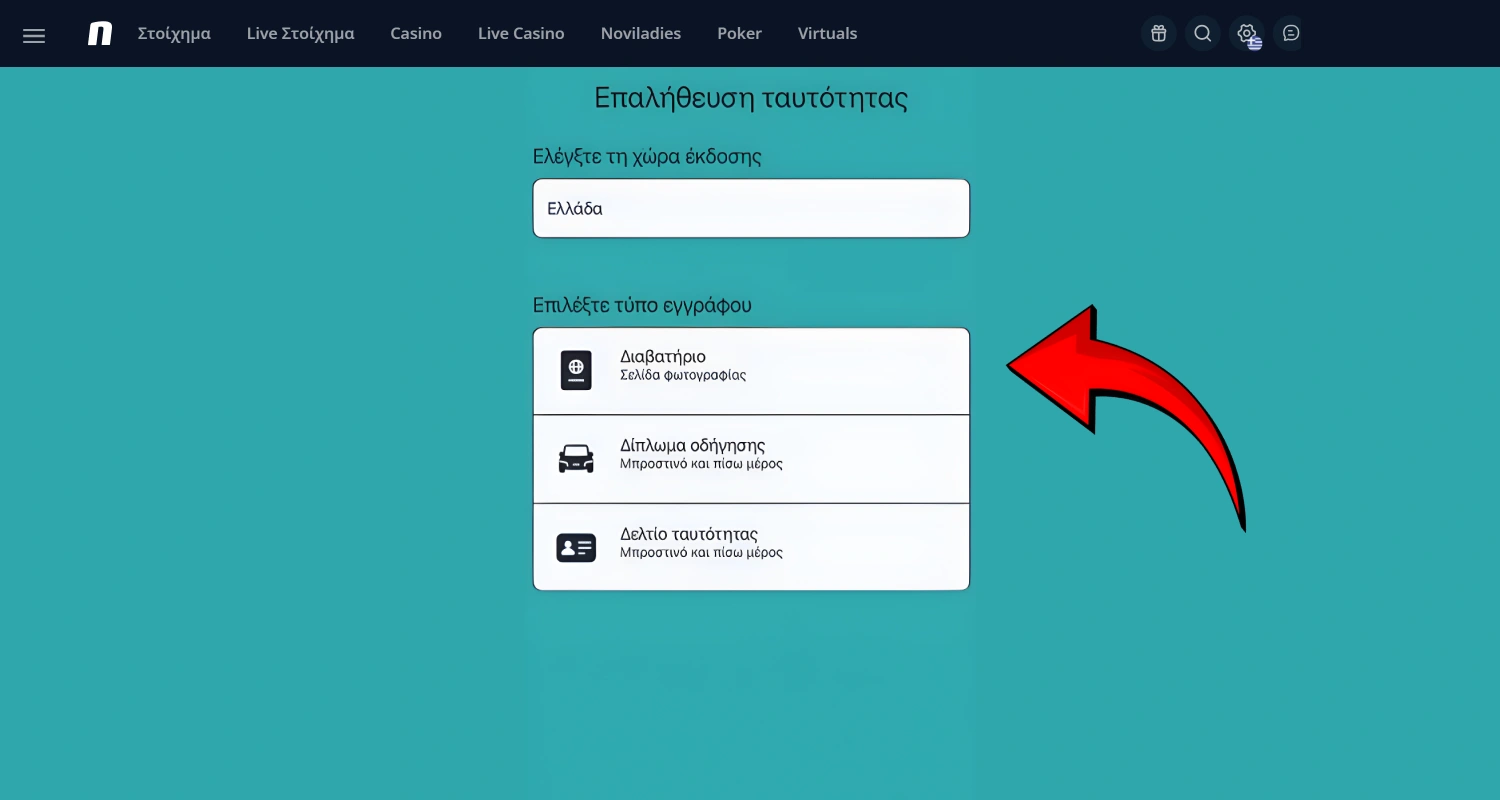This screenshot has width=1500, height=800.
Task: Open settings gear with Greek flag
Action: tap(1247, 34)
